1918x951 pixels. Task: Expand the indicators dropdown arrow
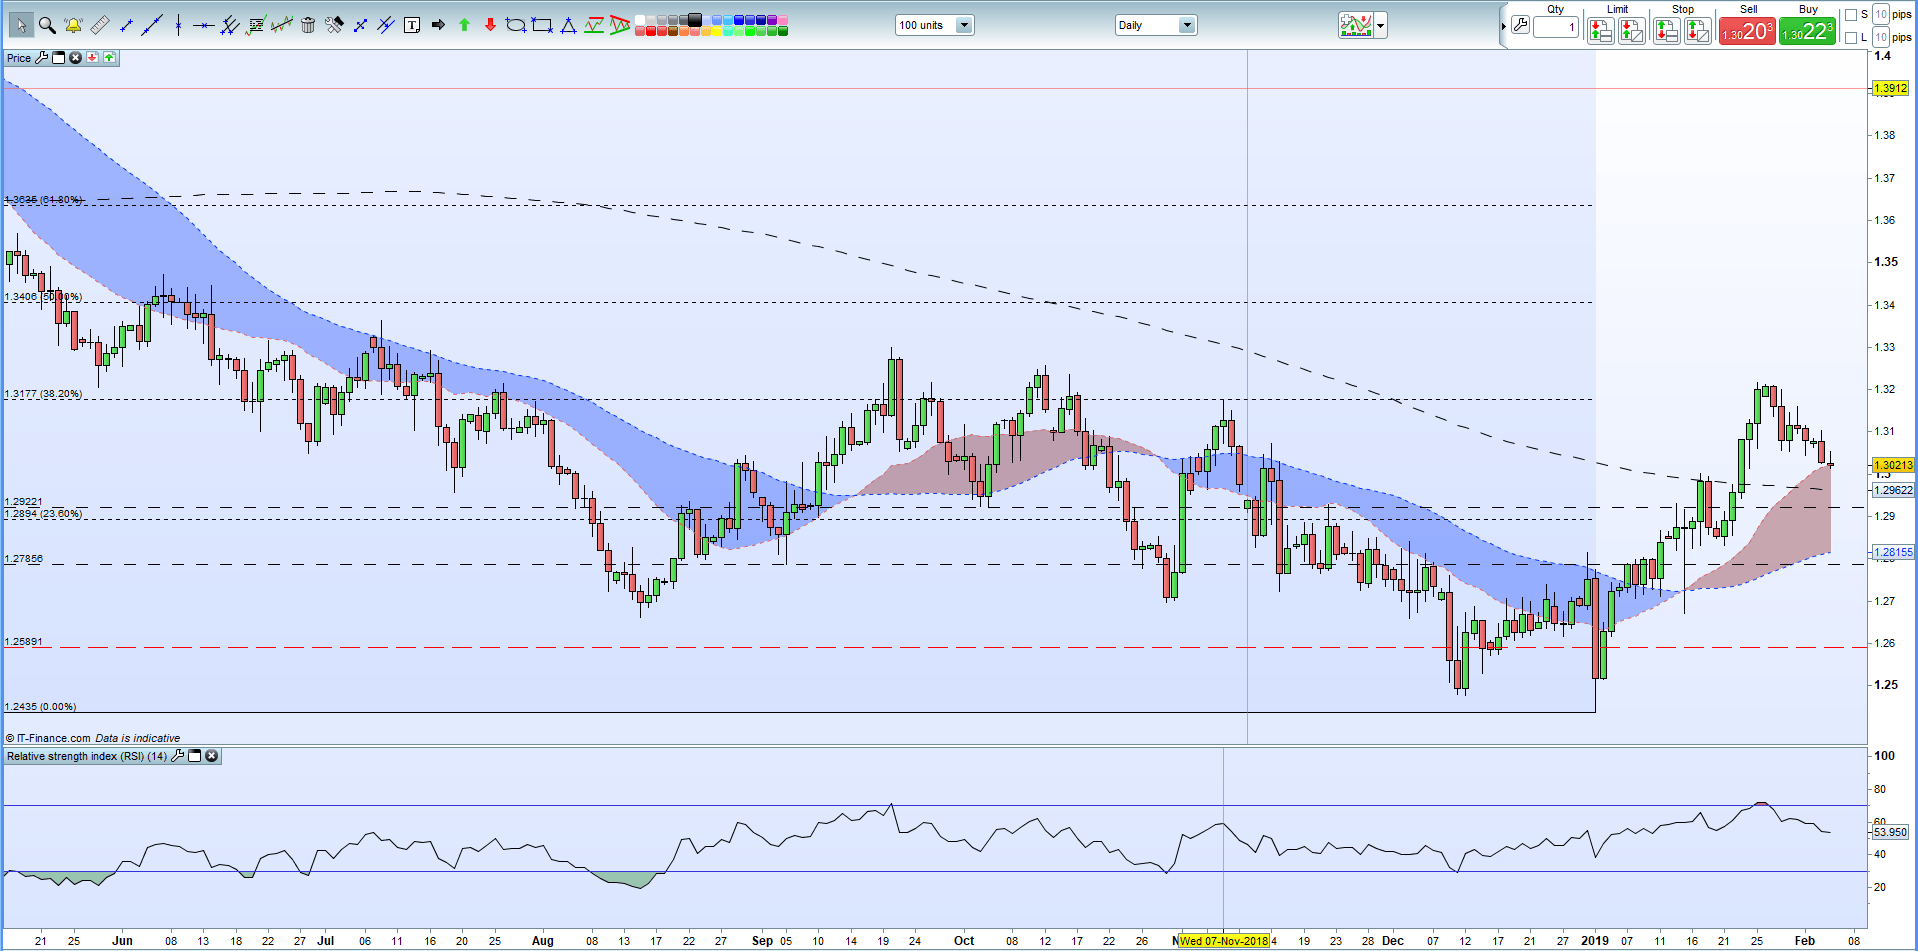pos(1381,25)
